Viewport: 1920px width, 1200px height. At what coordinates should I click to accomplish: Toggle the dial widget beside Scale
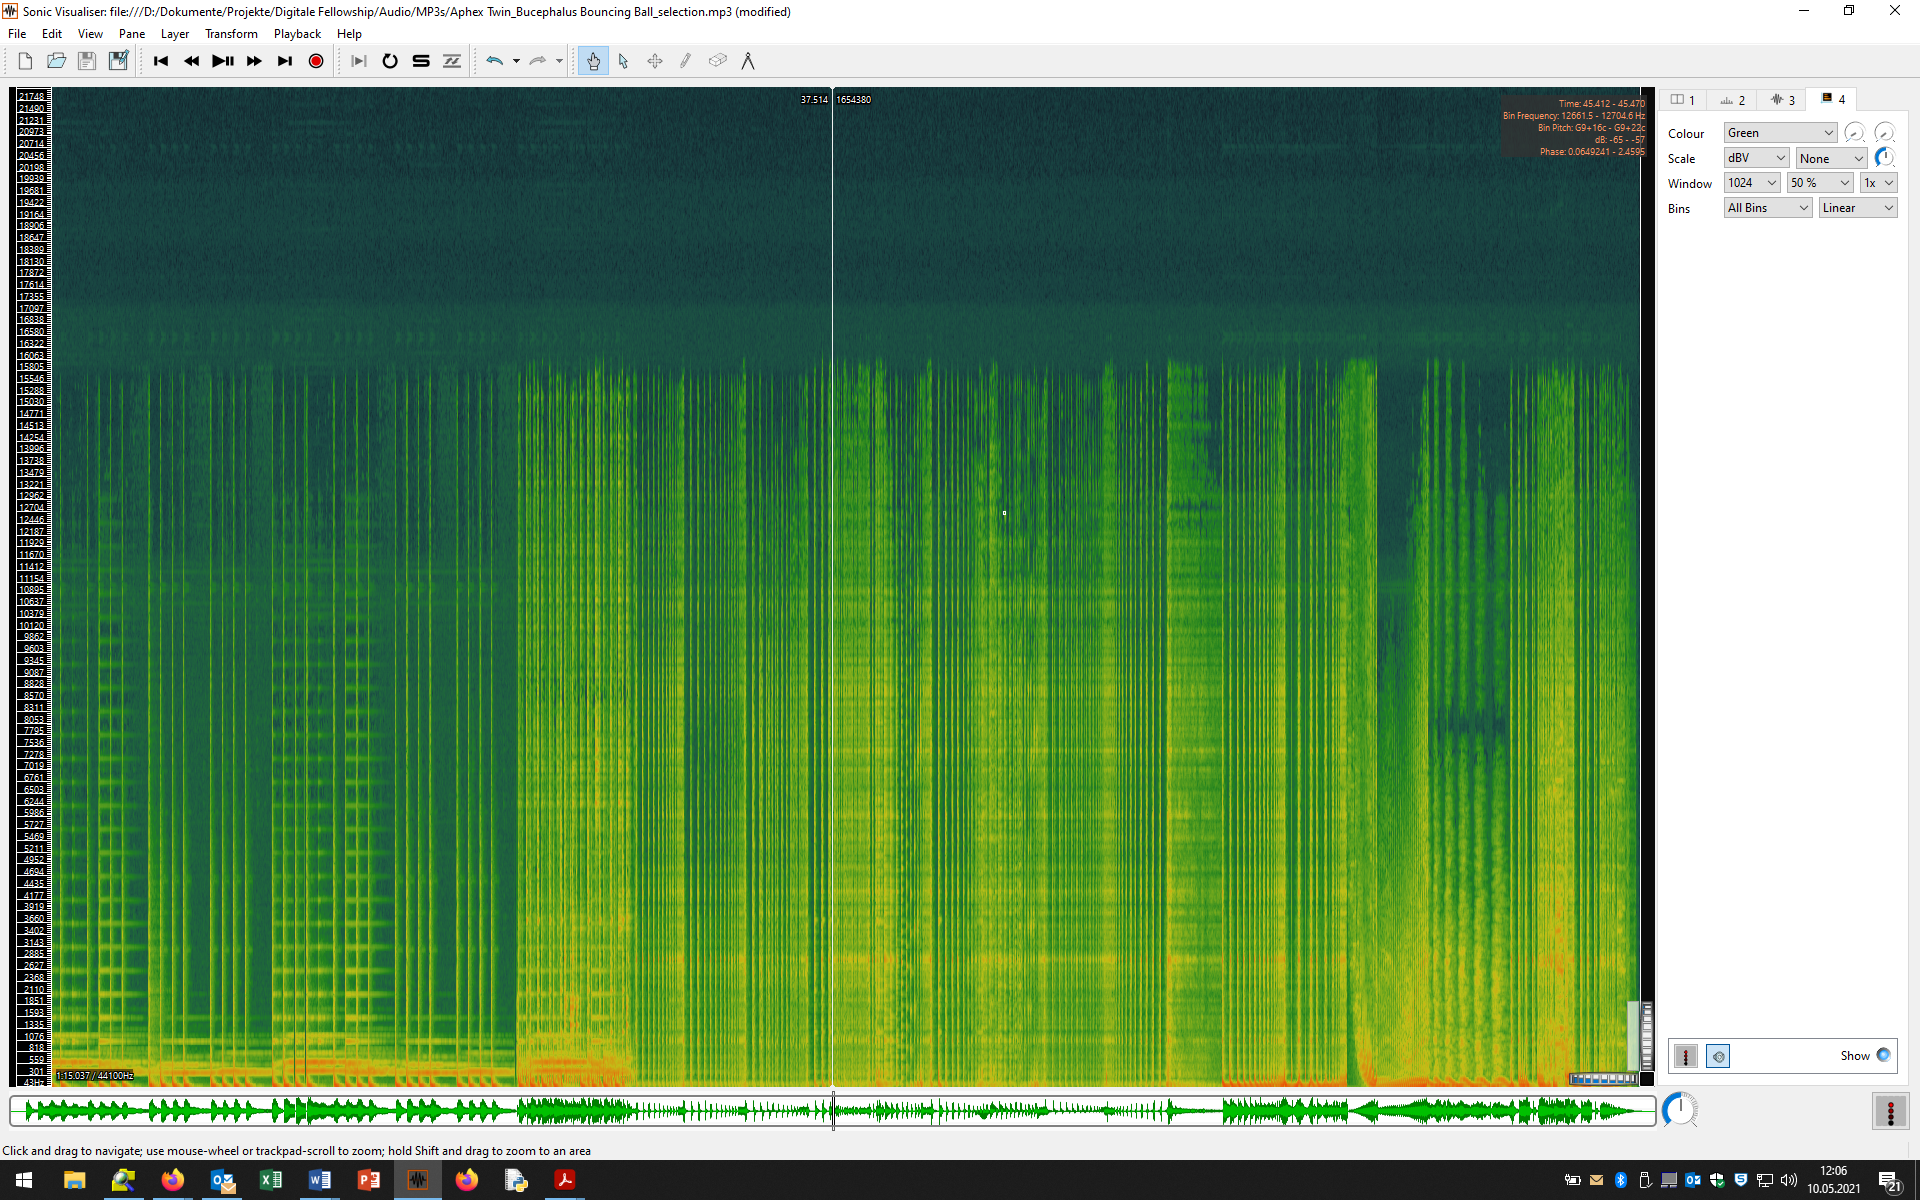(x=1885, y=157)
